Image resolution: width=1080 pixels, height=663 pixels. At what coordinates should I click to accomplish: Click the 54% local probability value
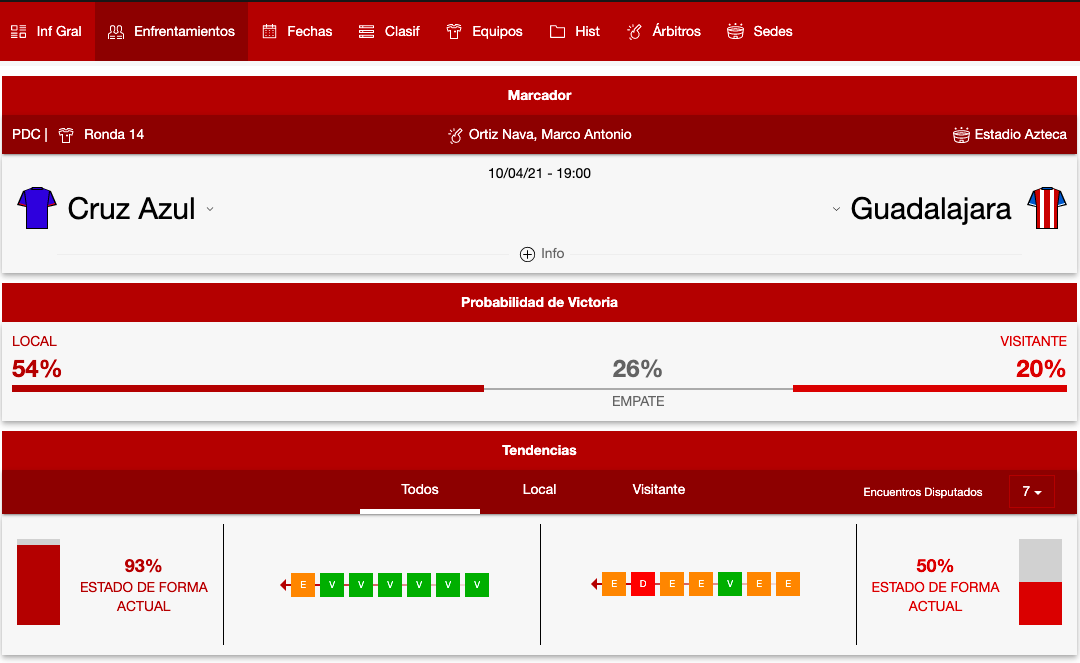(x=37, y=369)
